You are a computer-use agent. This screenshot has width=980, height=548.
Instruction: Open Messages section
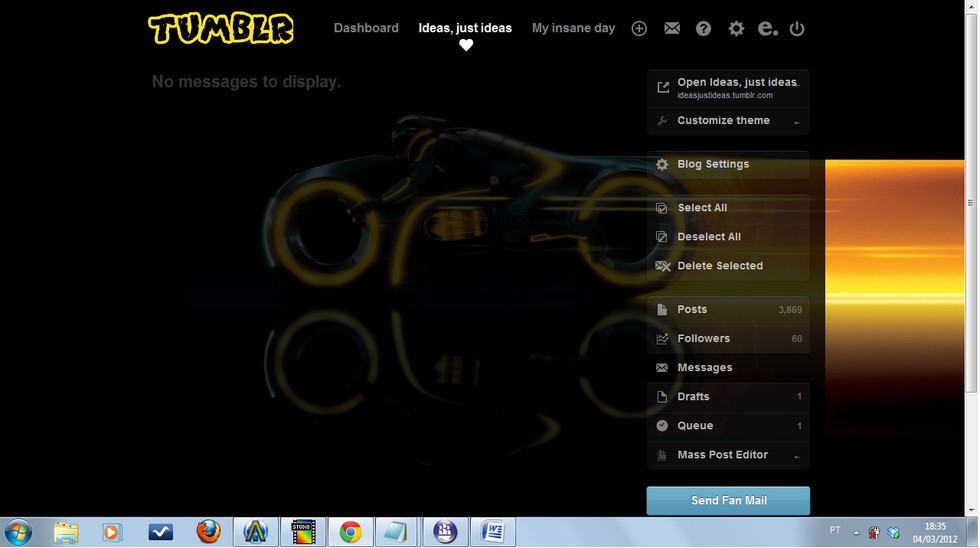728,368
